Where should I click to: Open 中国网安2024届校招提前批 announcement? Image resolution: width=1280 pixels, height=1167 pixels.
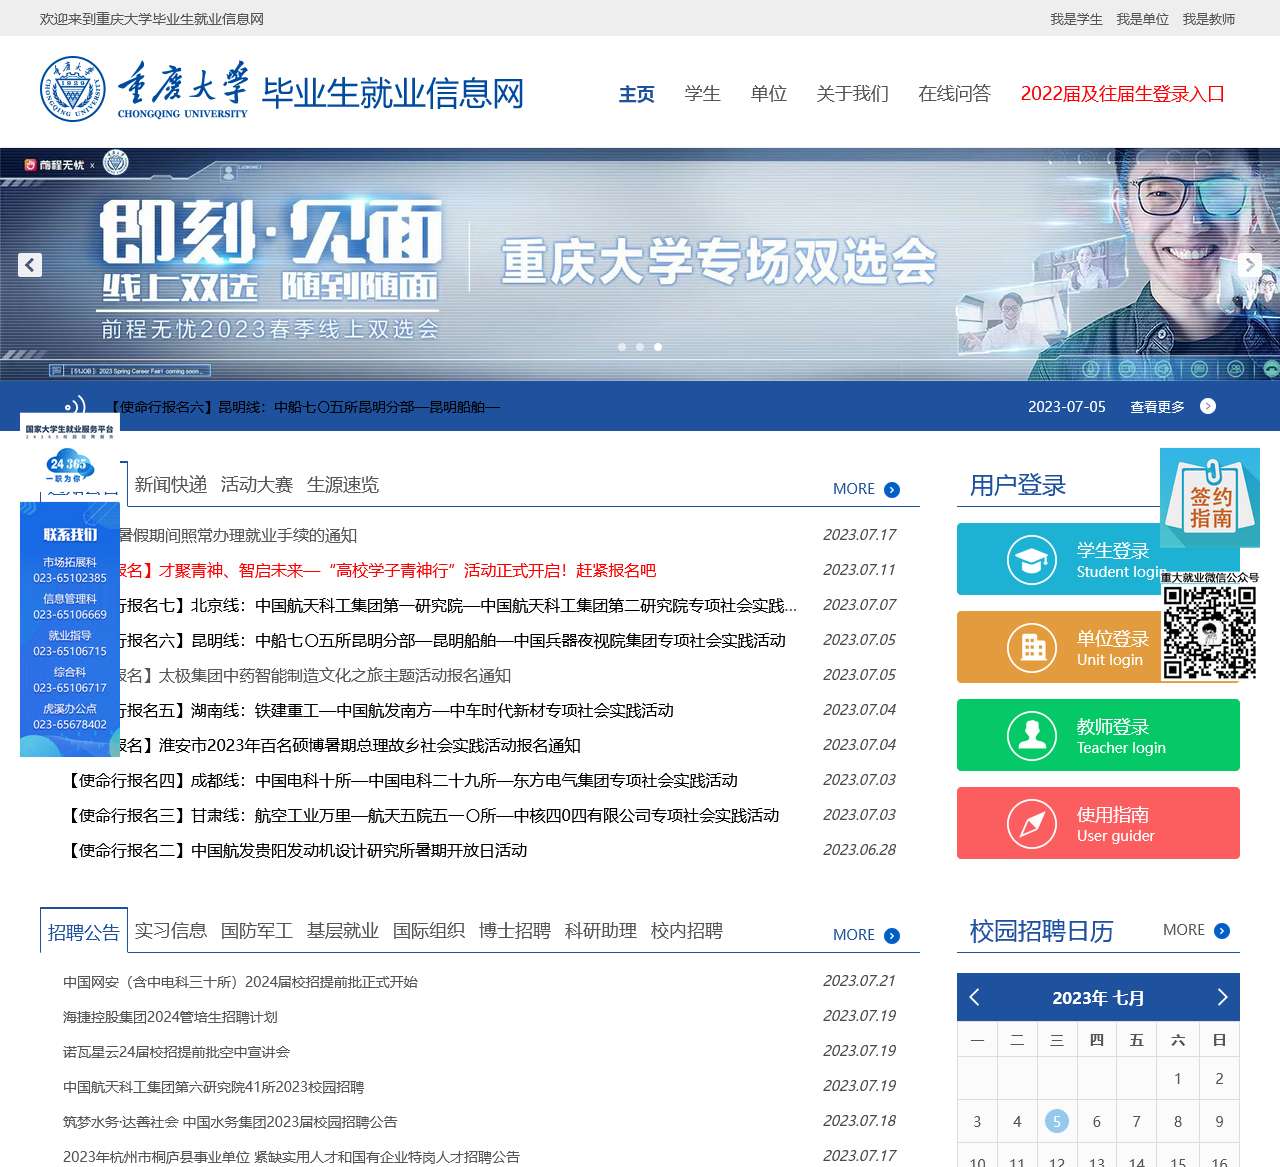[x=240, y=982]
